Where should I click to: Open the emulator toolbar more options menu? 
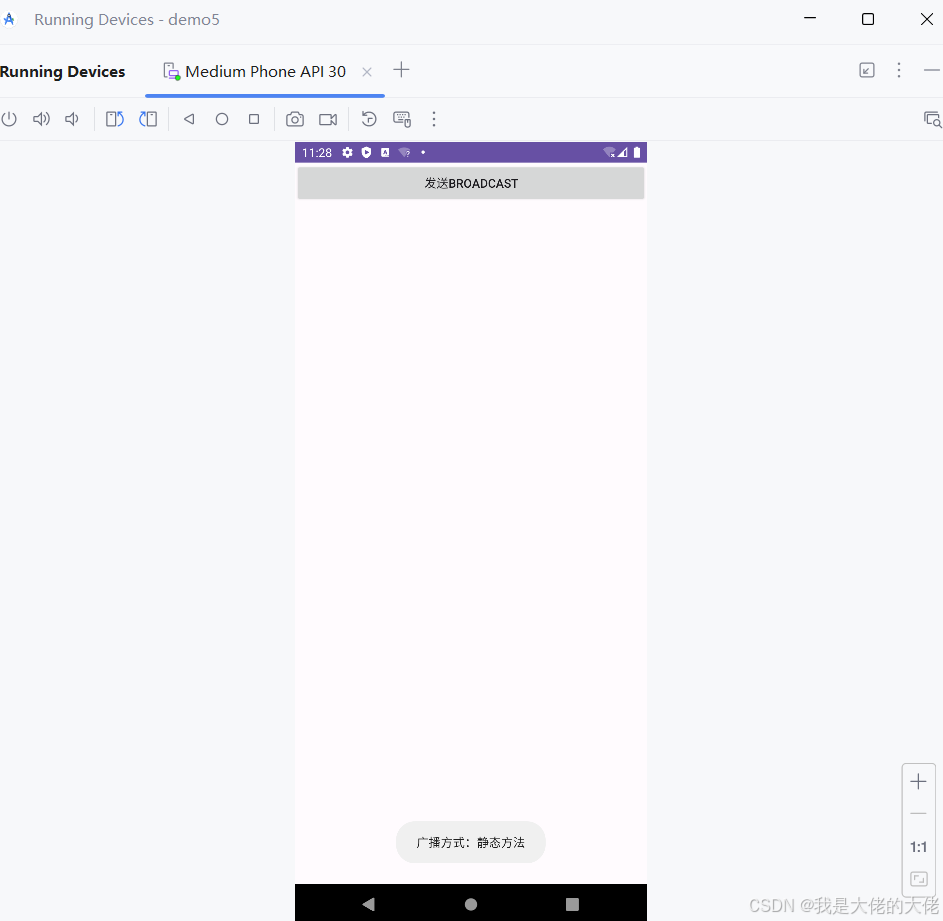tap(434, 119)
